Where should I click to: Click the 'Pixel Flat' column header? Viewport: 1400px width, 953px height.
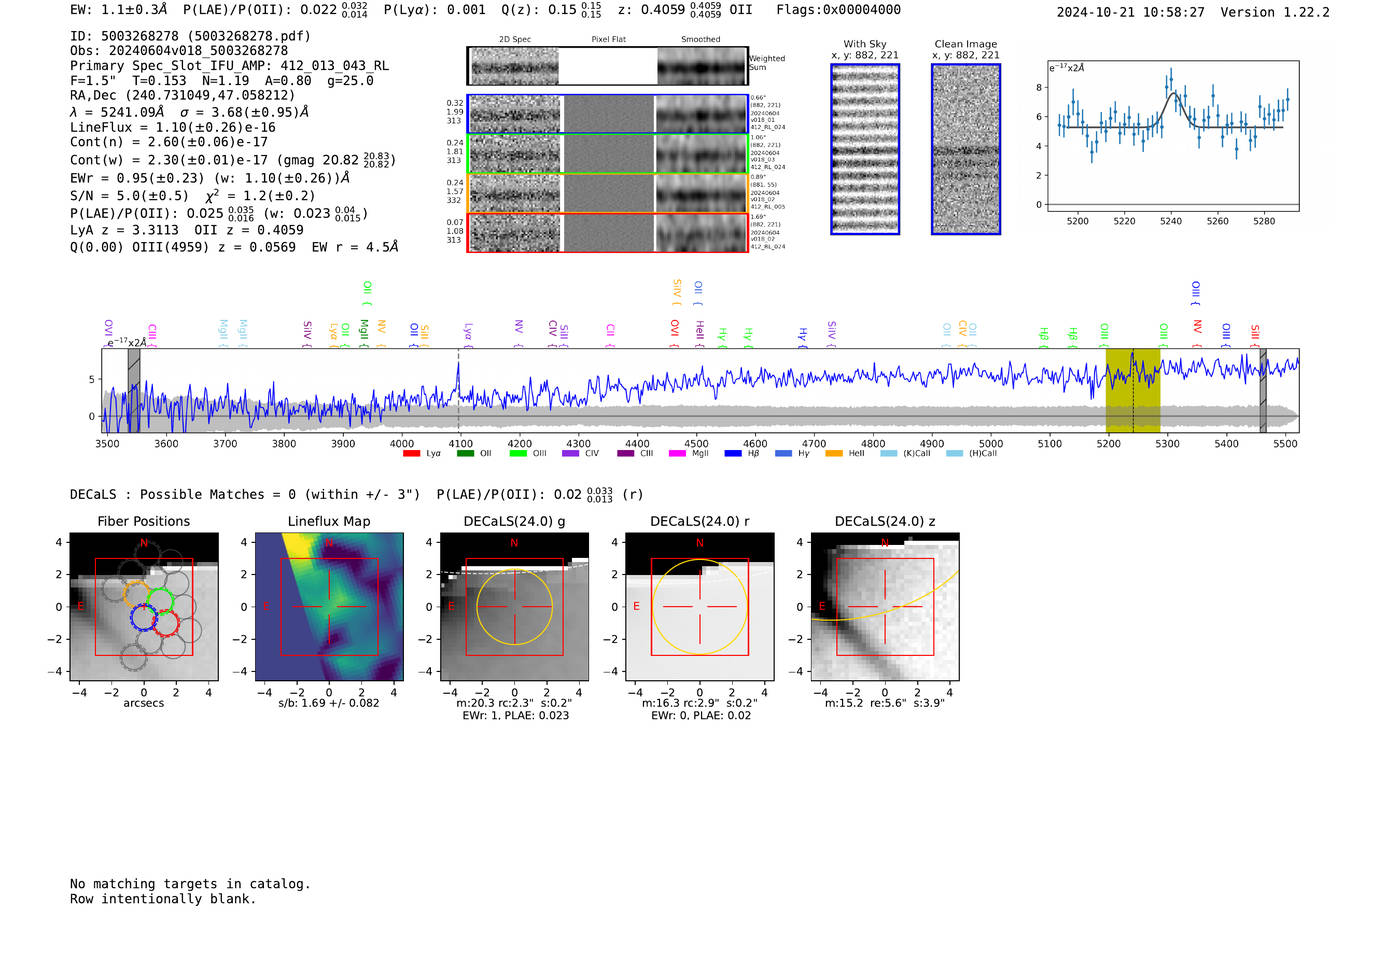[x=608, y=40]
